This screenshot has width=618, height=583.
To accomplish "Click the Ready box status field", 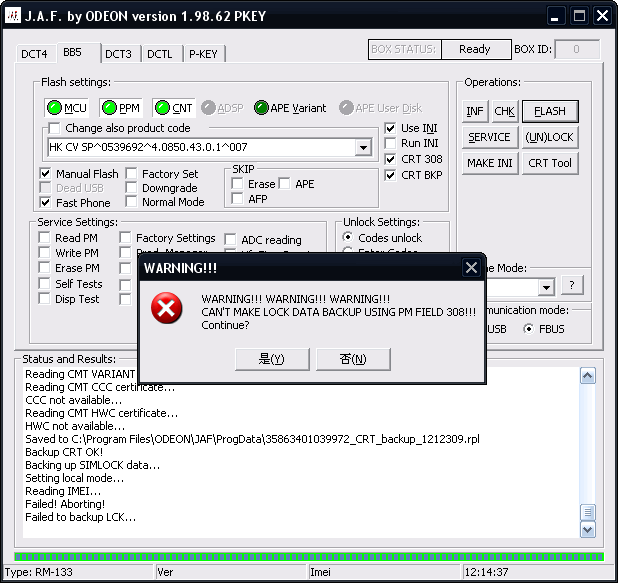I will click(x=476, y=49).
